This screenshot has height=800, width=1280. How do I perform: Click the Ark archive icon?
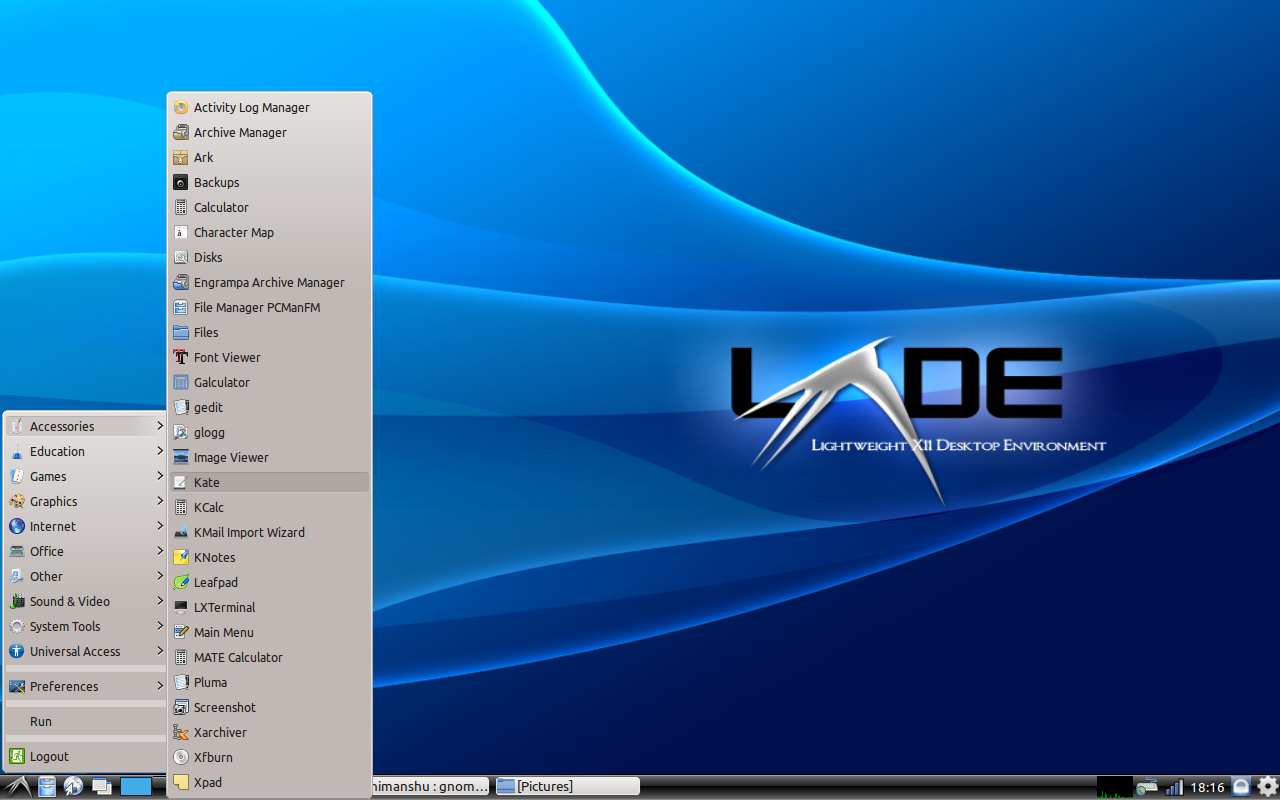tap(180, 157)
